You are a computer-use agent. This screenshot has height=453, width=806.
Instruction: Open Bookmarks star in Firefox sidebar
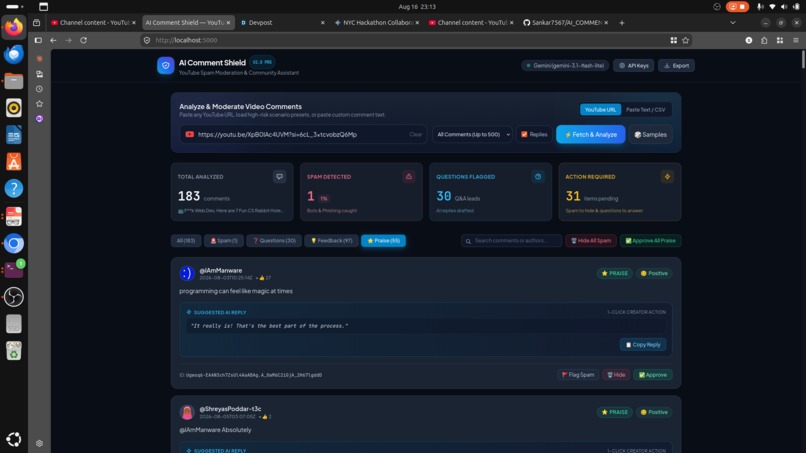40,104
